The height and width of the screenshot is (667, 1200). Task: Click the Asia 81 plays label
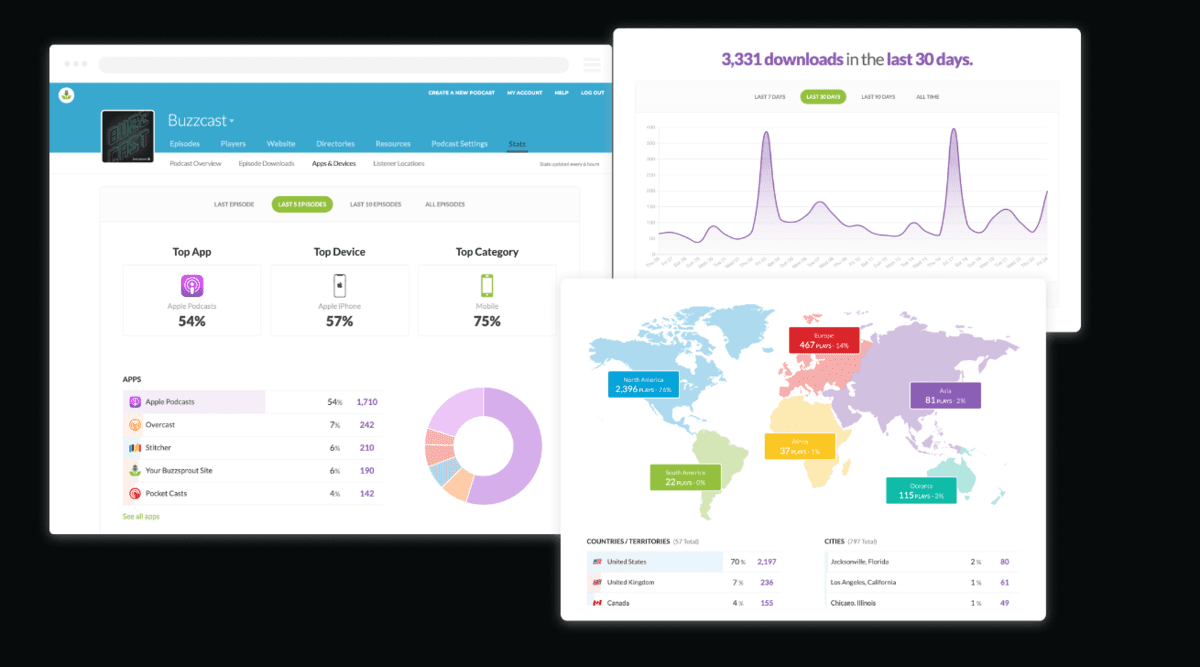pyautogui.click(x=945, y=394)
